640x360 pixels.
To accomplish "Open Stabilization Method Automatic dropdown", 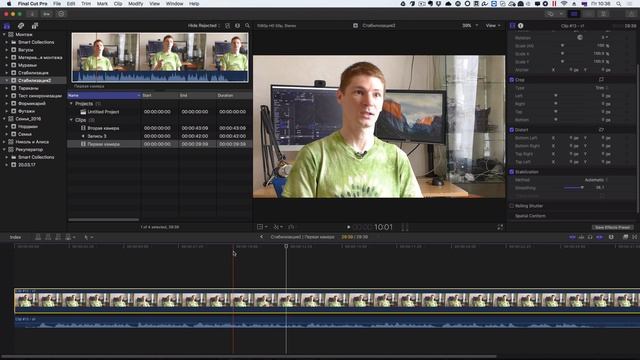I will 596,180.
